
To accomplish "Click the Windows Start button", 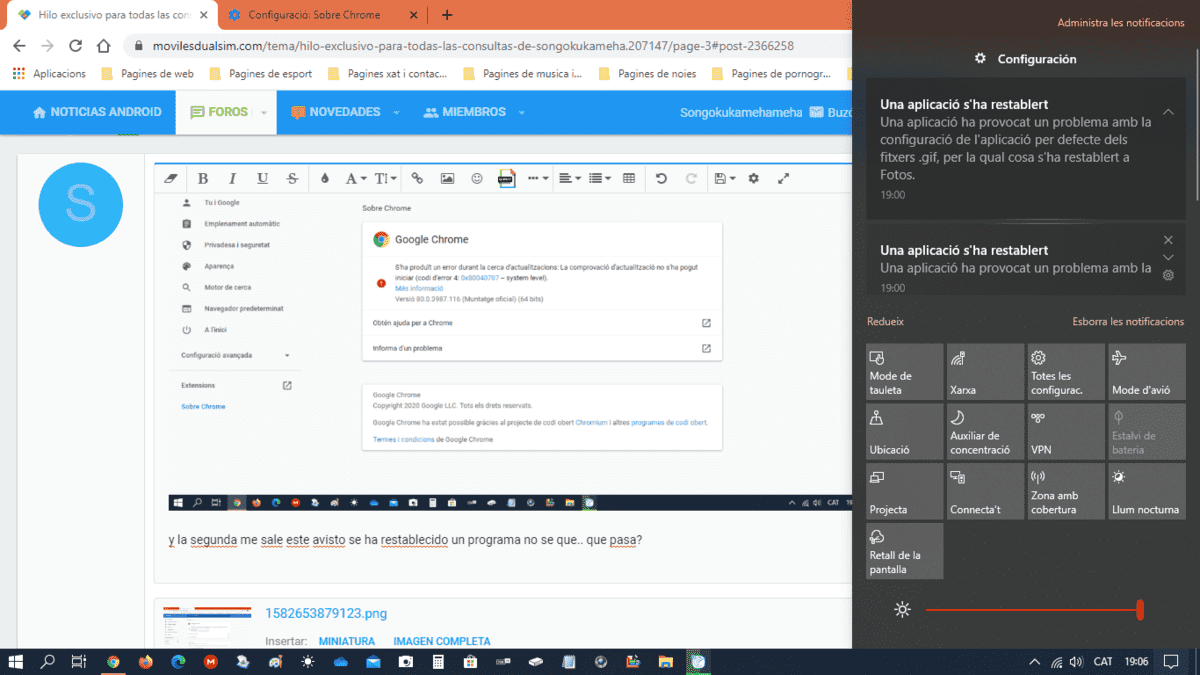I will pyautogui.click(x=16, y=661).
